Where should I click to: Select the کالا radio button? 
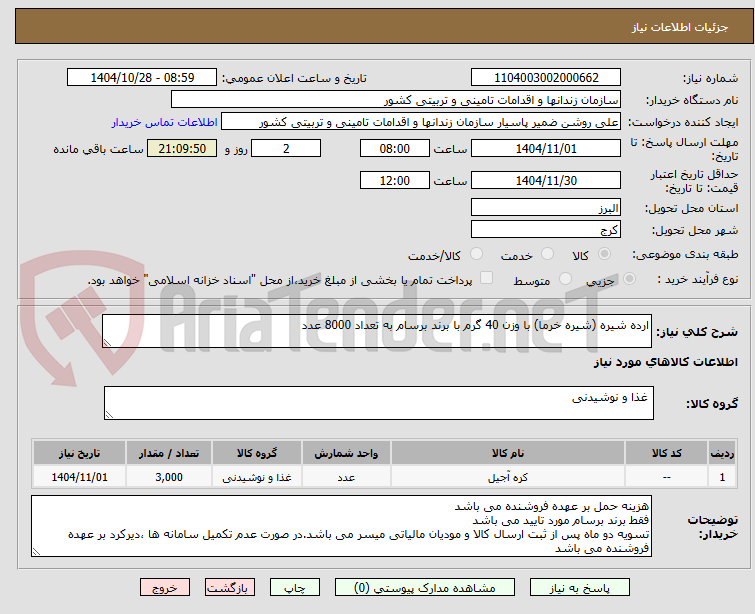tap(604, 254)
